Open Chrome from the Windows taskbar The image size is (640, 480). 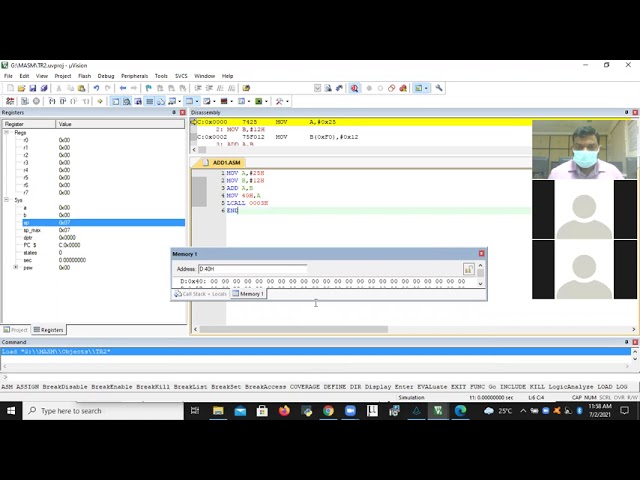pyautogui.click(x=328, y=411)
